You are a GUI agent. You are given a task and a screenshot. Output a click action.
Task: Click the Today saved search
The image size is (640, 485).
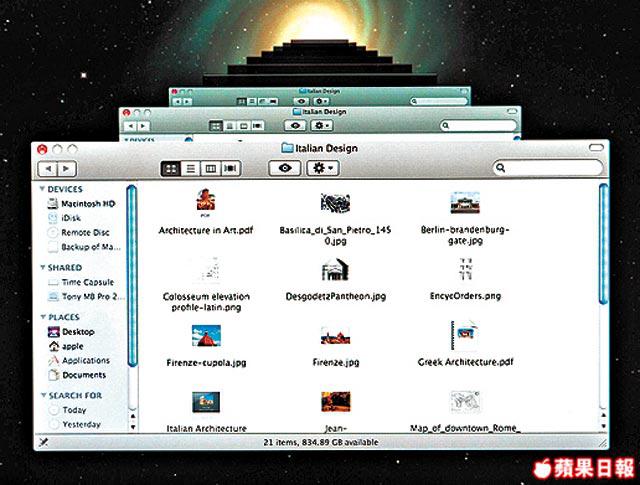75,410
